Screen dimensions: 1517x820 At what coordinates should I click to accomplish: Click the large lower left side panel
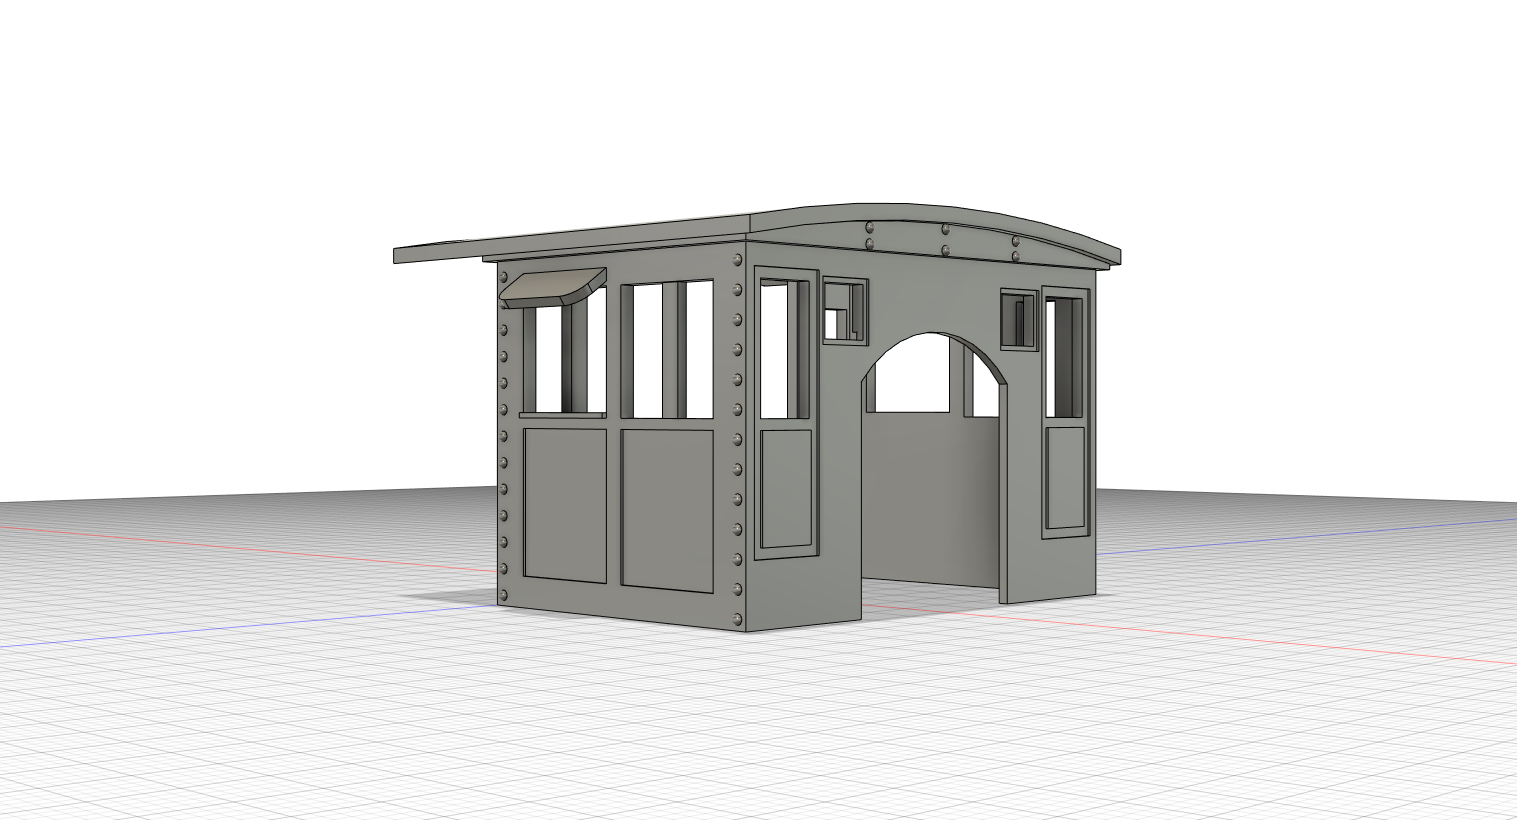565,505
